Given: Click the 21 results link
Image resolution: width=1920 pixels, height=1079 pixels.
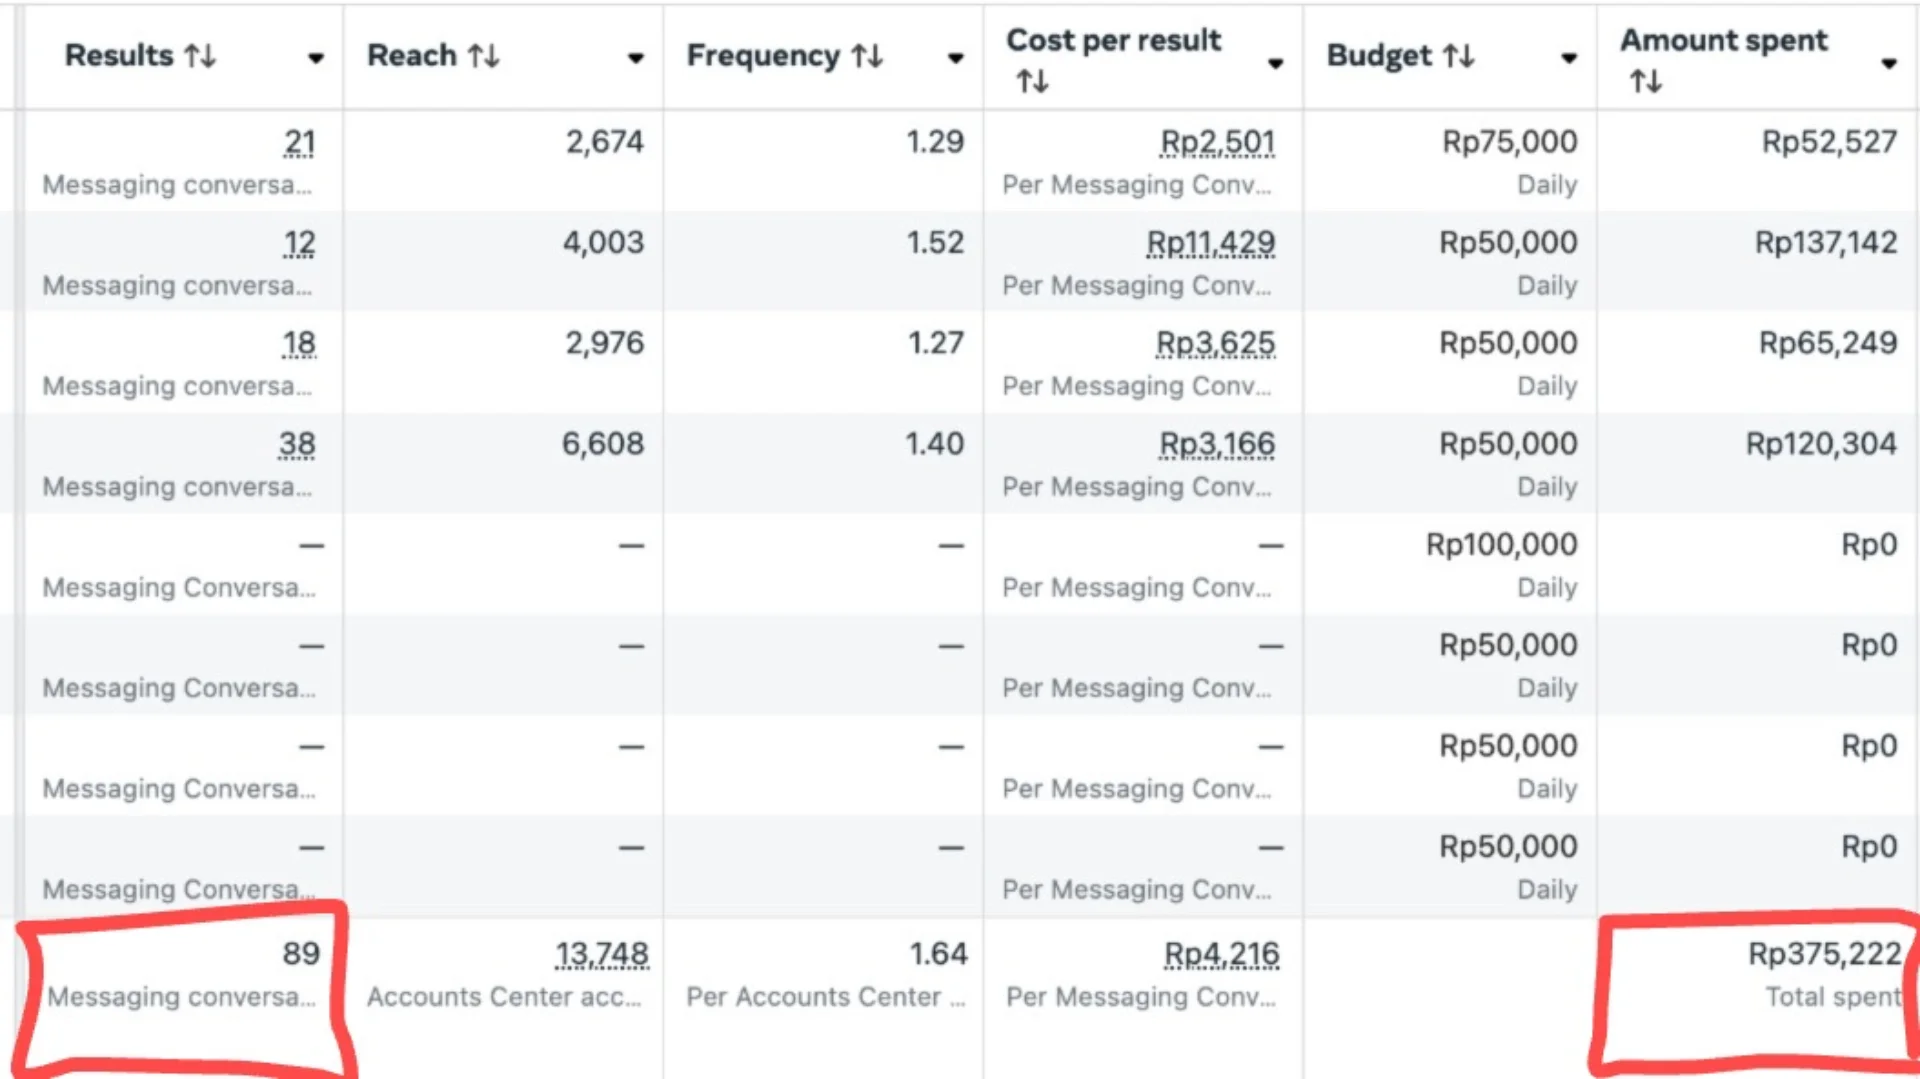Looking at the screenshot, I should (299, 142).
